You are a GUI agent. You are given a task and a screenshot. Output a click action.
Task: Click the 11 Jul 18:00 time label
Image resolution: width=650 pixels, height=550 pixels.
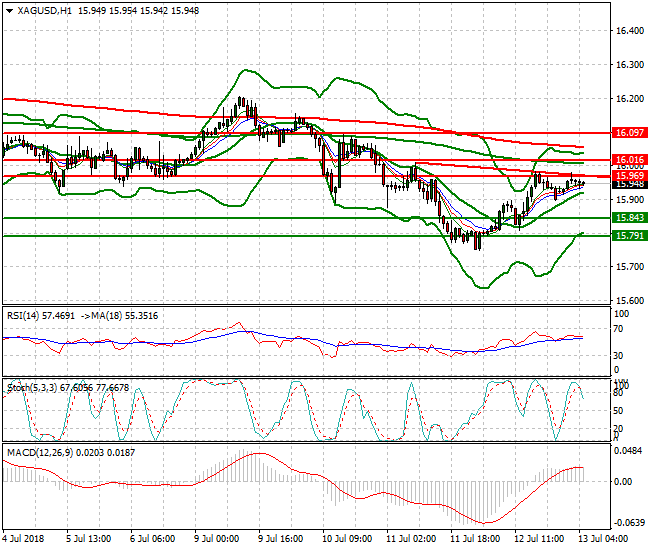point(475,539)
